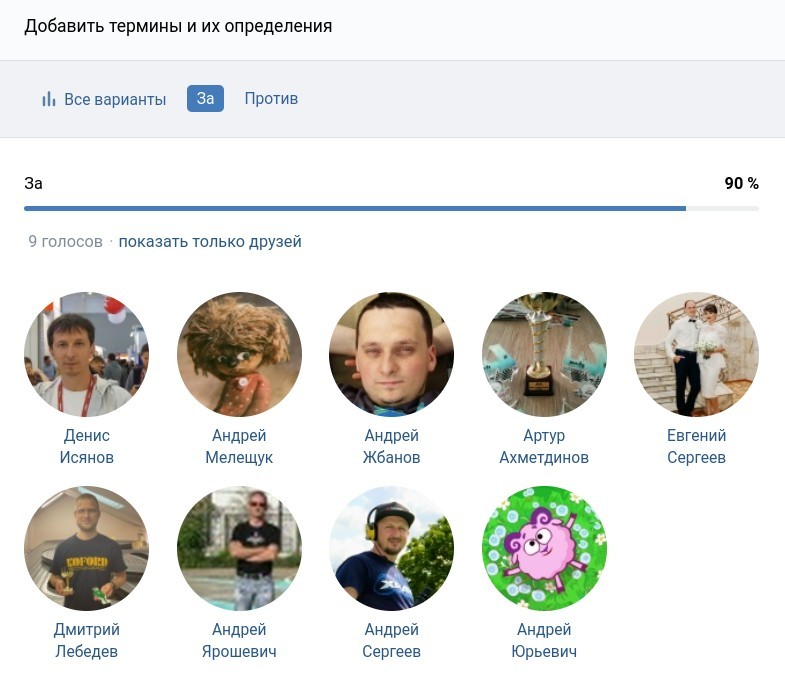Viewport: 785px width, 681px height.
Task: Click Андрей Жбанов's profile photo
Action: [x=391, y=354]
